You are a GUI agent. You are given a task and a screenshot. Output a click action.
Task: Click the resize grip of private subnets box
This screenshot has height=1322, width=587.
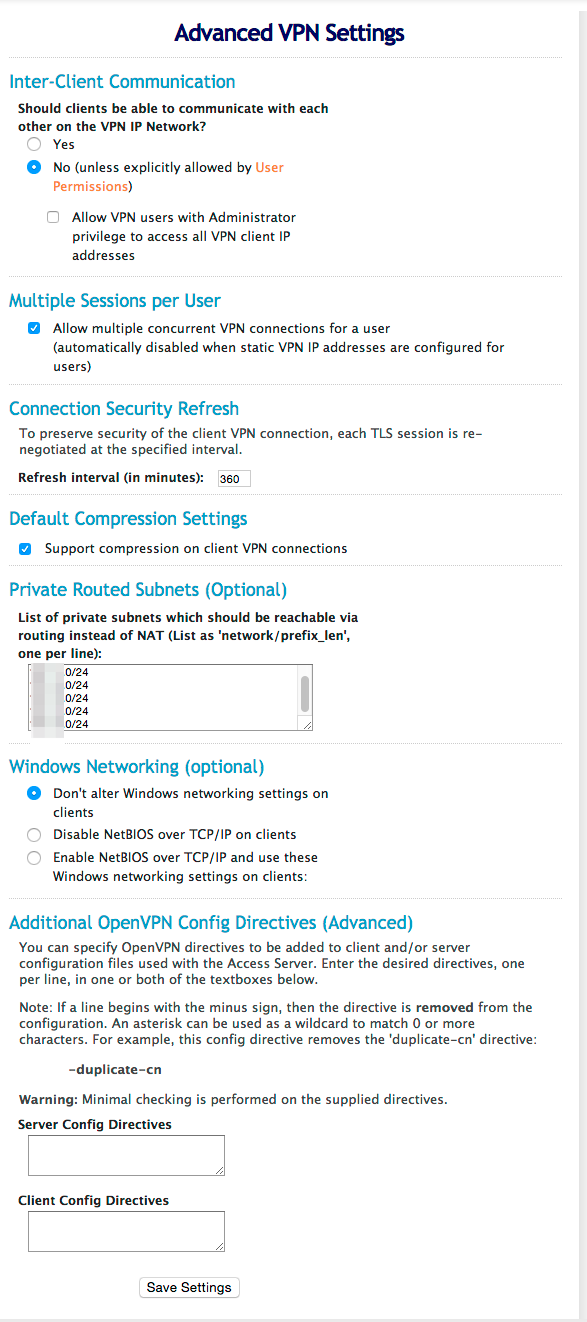306,725
